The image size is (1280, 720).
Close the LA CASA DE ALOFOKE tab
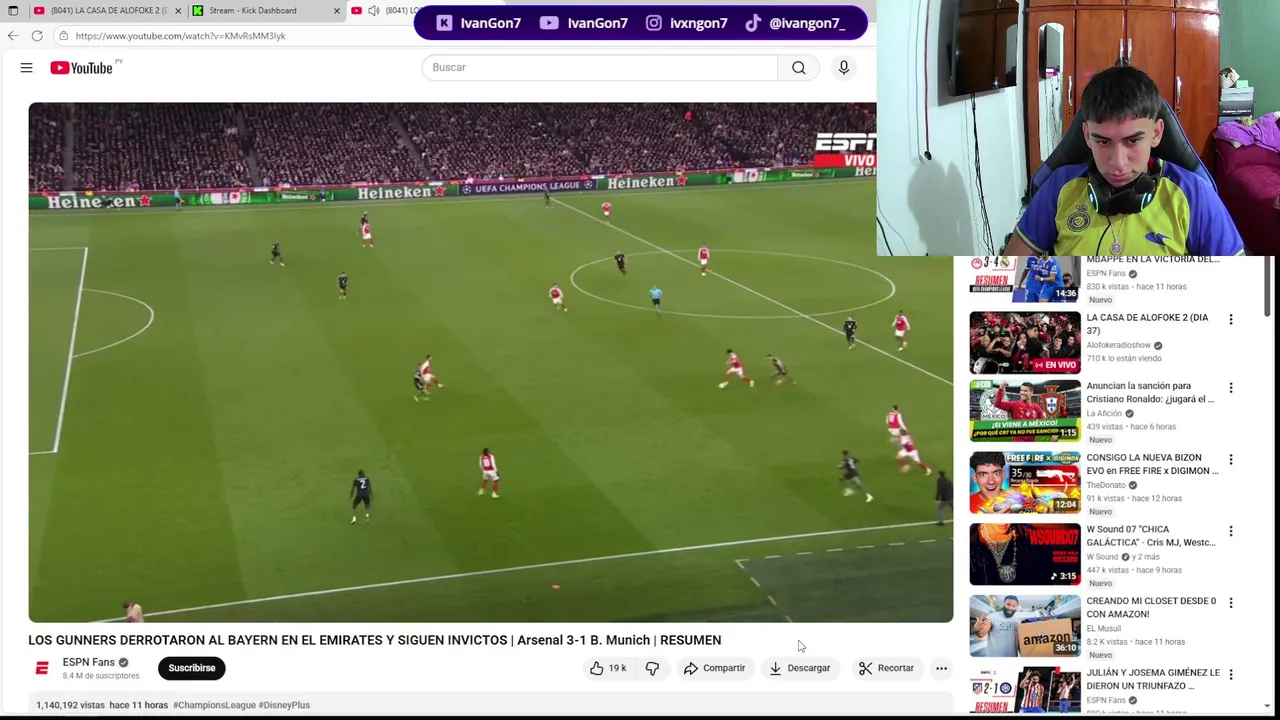(178, 10)
